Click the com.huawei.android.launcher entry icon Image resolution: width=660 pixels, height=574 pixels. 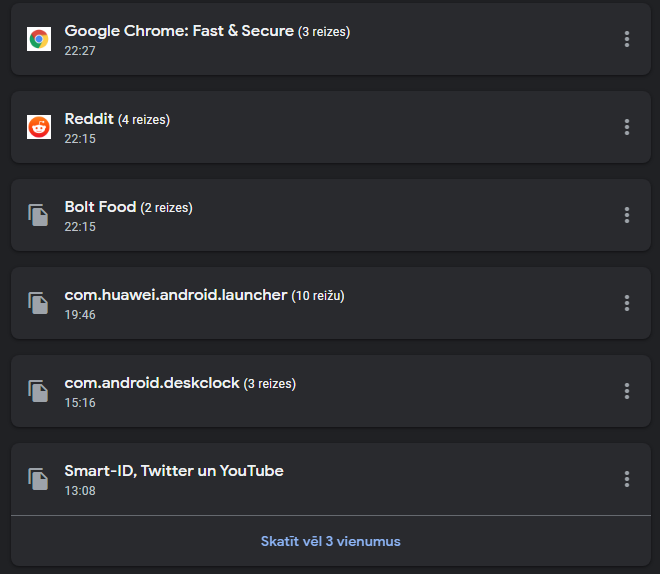39,303
